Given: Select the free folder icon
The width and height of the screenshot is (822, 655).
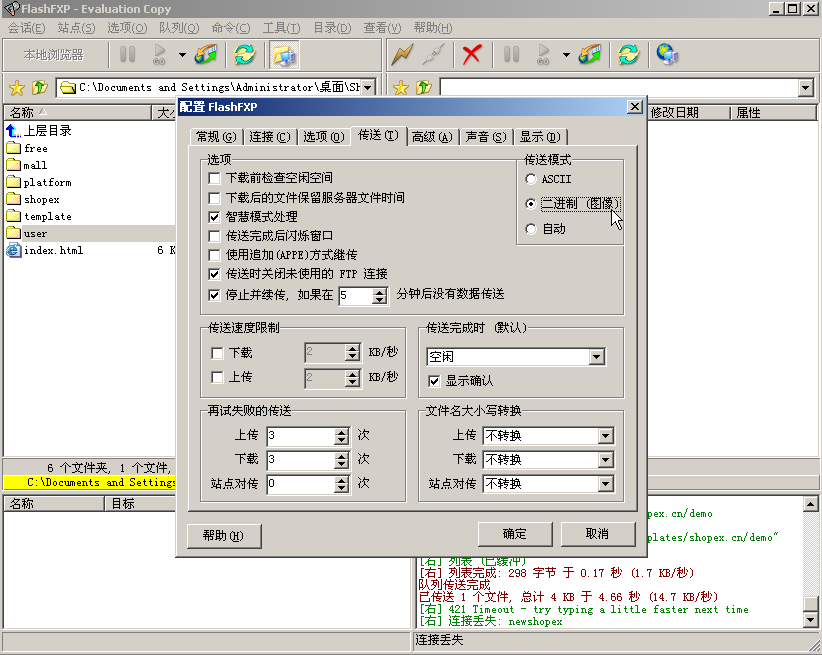Looking at the screenshot, I should (x=13, y=147).
